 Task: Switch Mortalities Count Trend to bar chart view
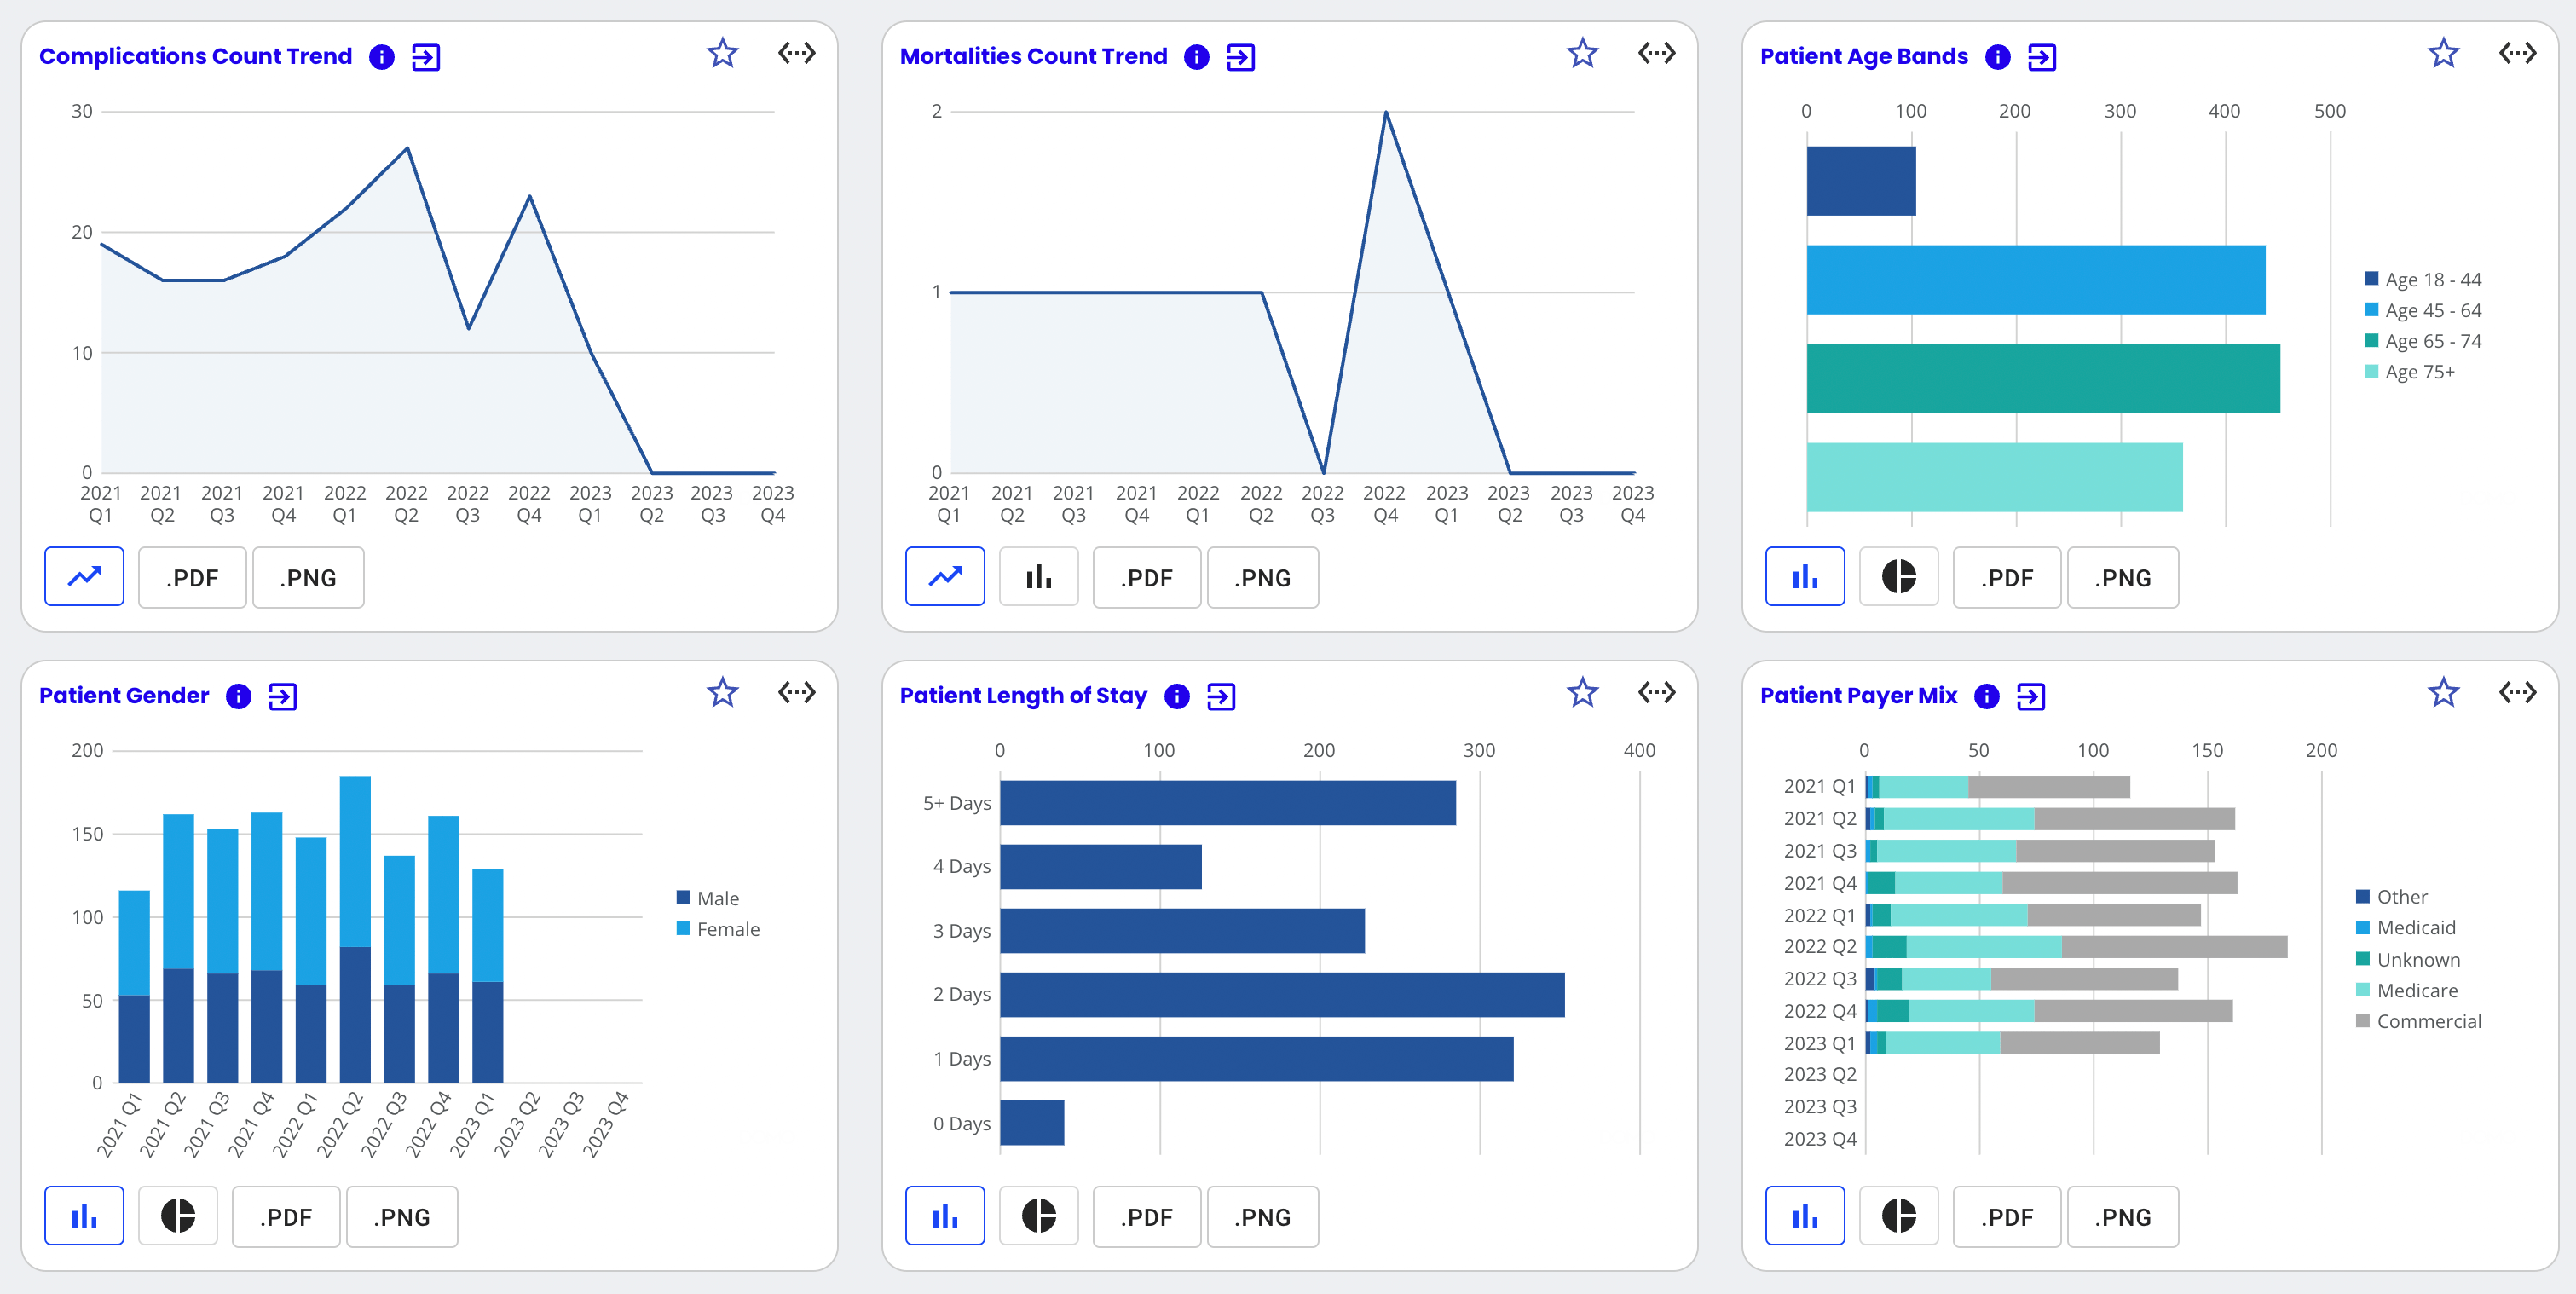tap(1039, 577)
